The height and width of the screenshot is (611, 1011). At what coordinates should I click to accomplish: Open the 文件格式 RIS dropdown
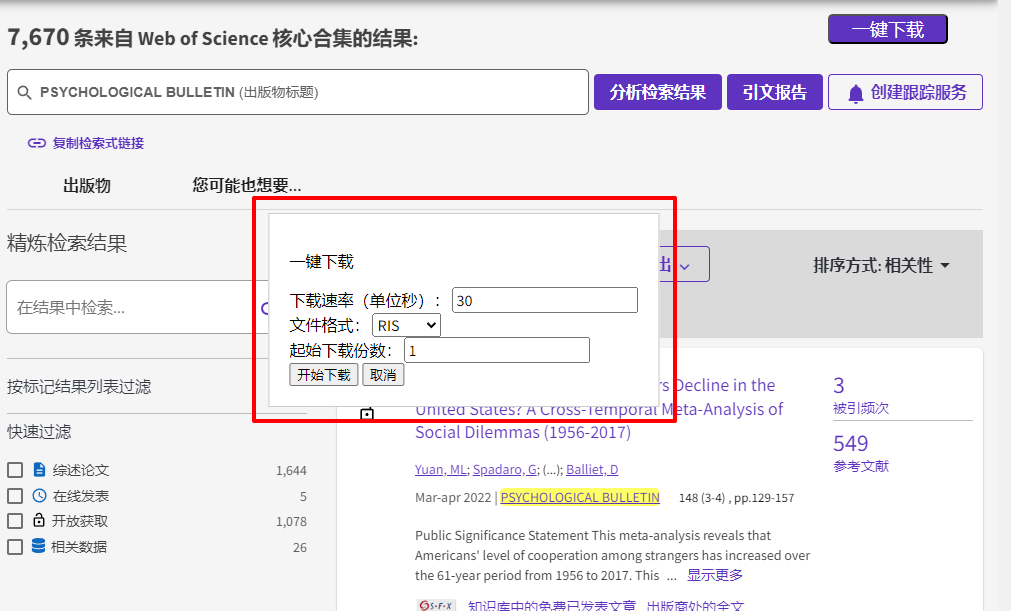tap(406, 325)
